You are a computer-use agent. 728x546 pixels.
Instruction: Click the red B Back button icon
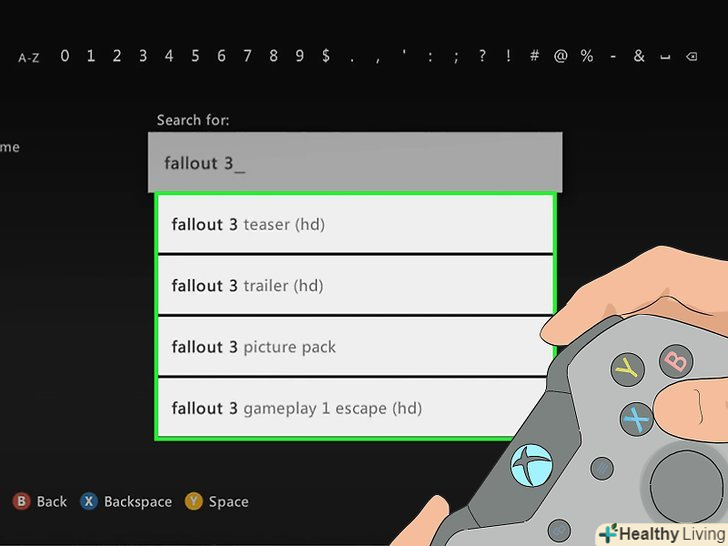(x=21, y=501)
